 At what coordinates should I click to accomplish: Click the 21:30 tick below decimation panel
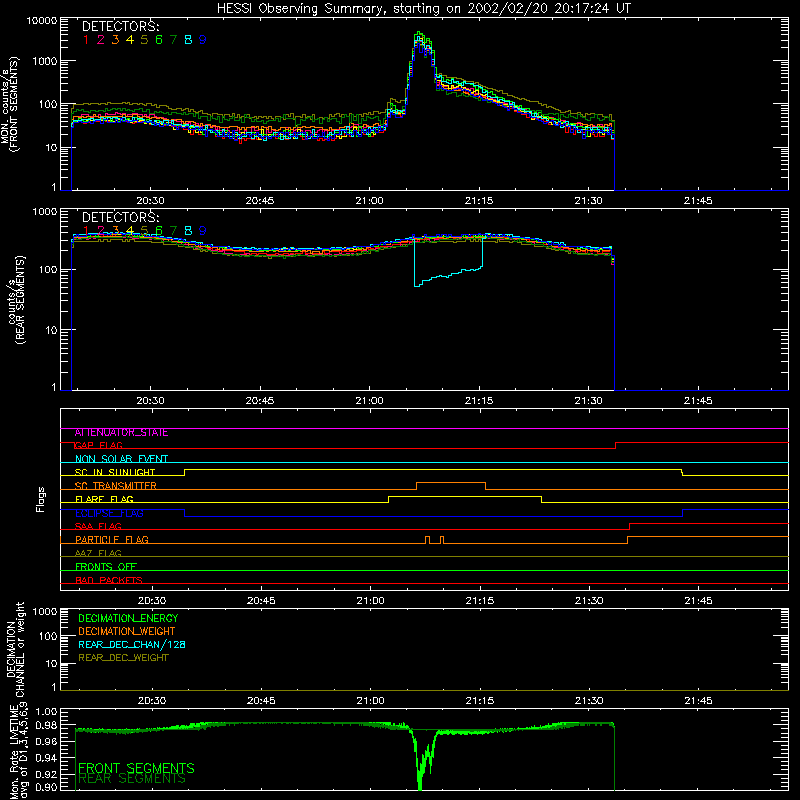[x=589, y=701]
